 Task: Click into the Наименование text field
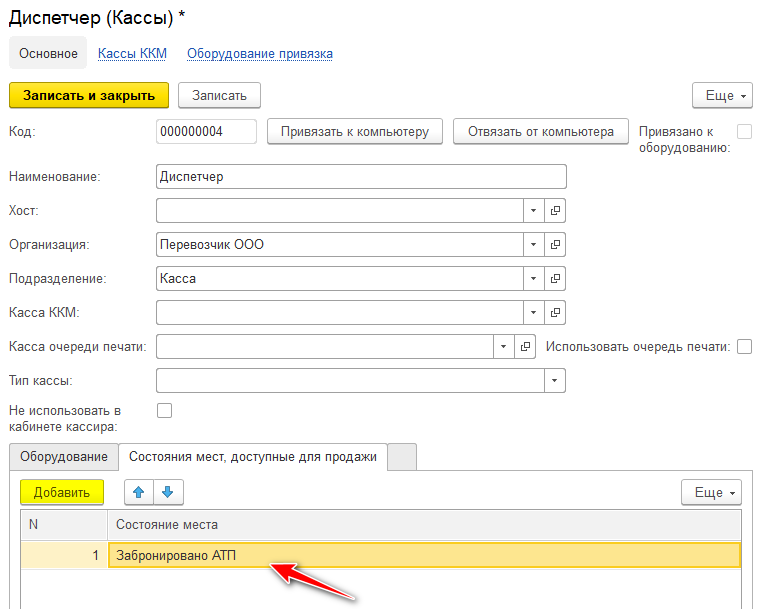[361, 177]
